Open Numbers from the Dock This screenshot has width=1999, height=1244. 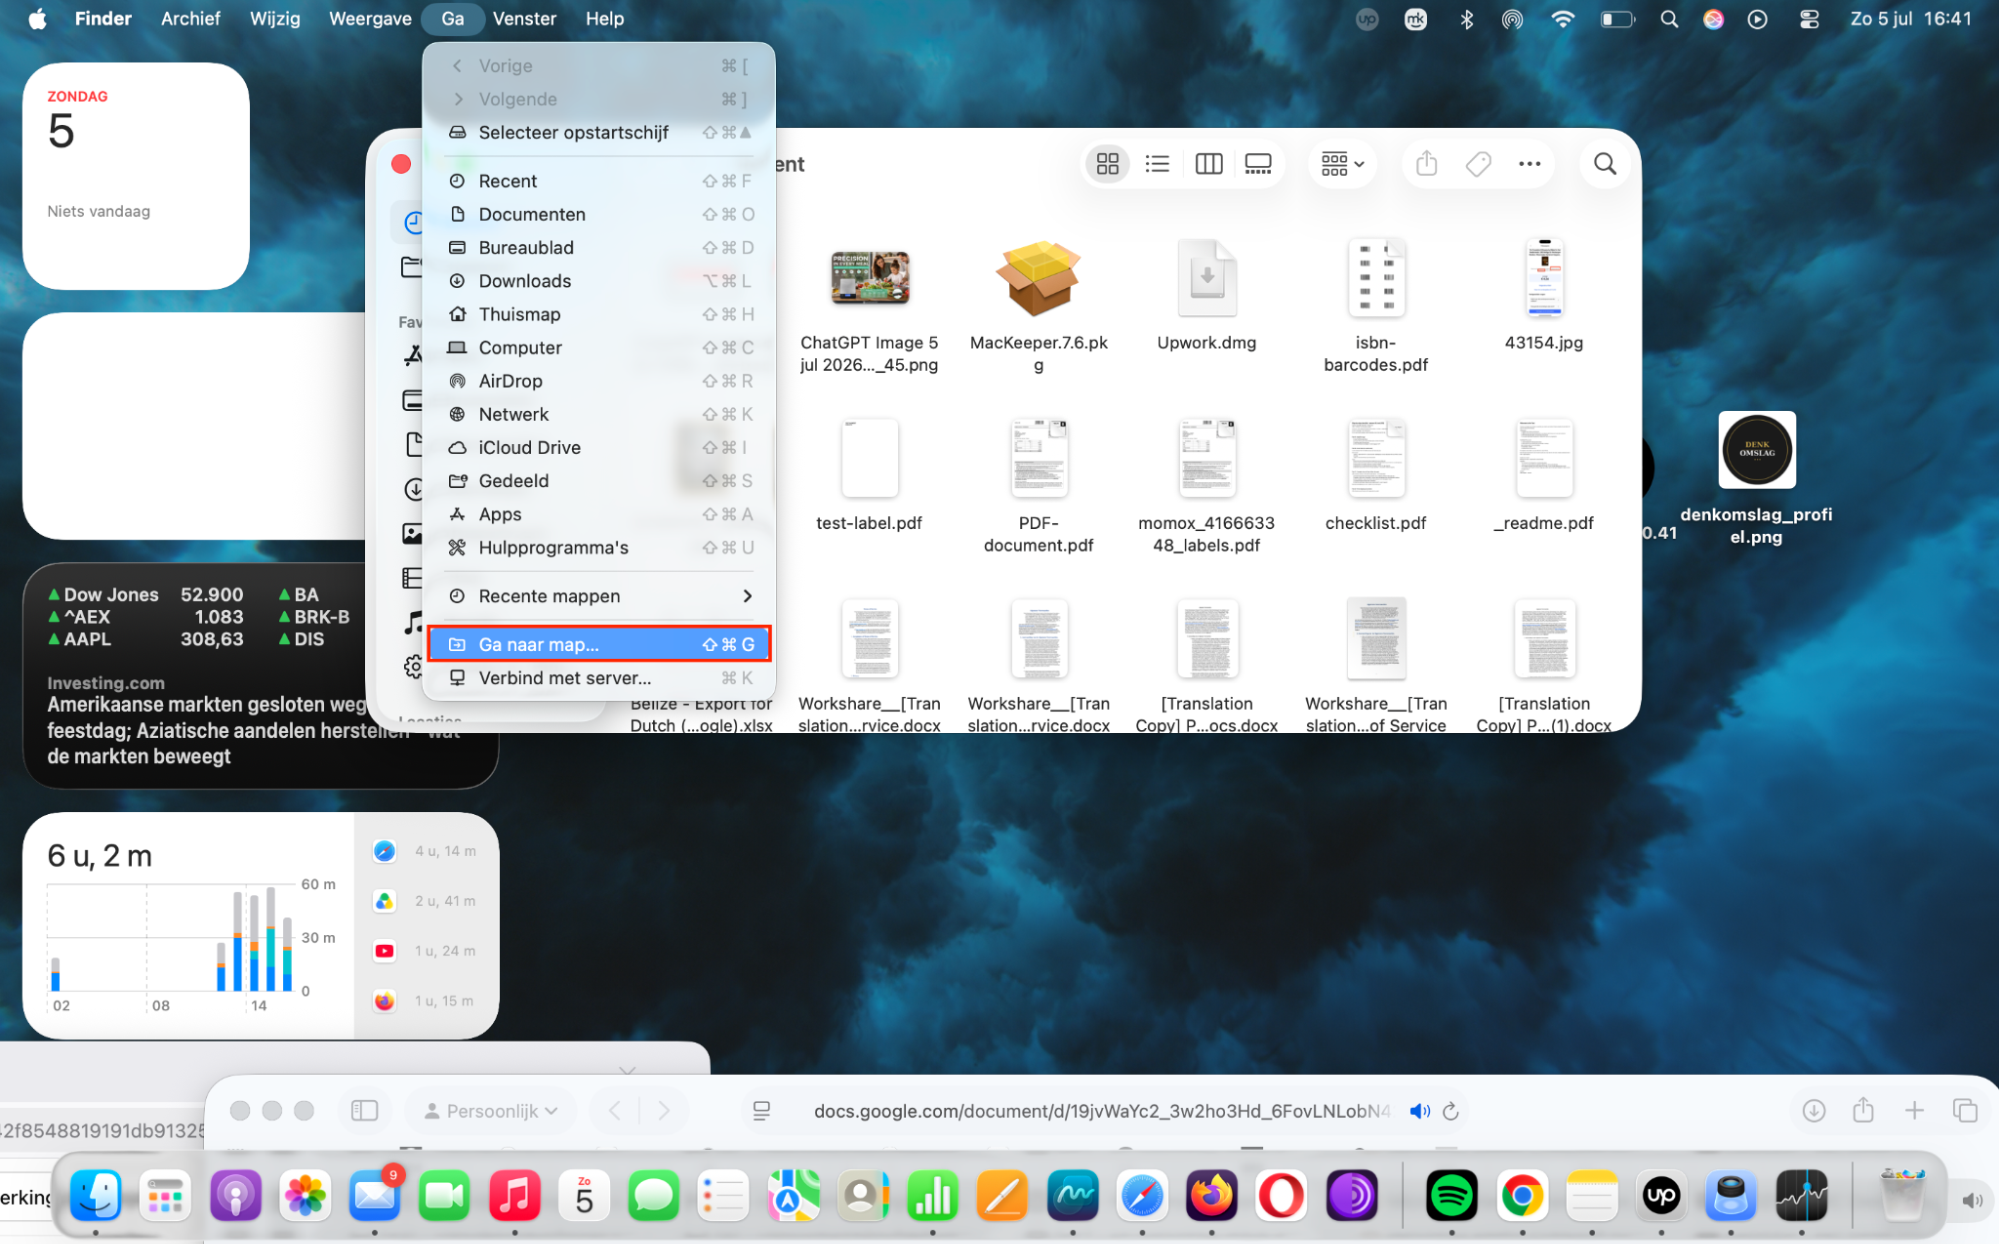click(x=932, y=1195)
